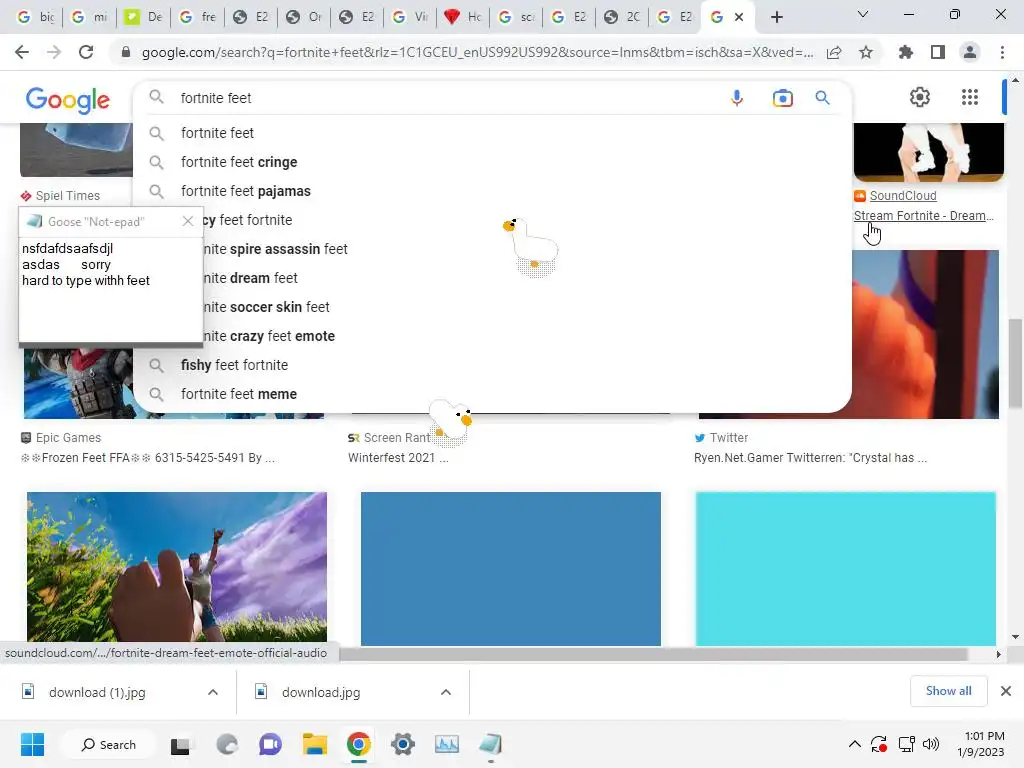Open Chrome extensions puzzle icon
Image resolution: width=1024 pixels, height=768 pixels.
pos(906,52)
